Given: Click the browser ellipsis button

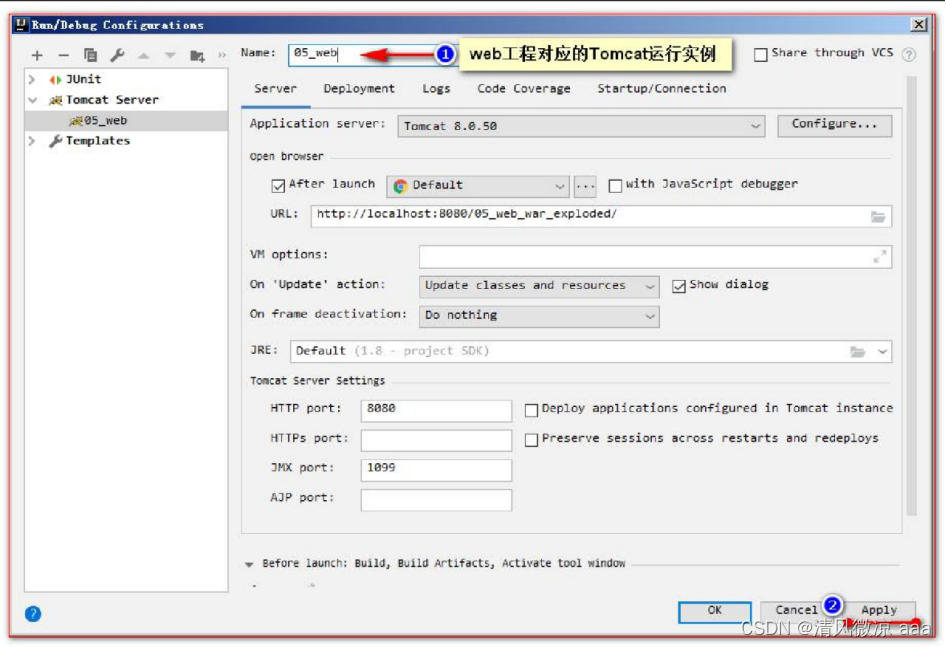Looking at the screenshot, I should pos(585,186).
